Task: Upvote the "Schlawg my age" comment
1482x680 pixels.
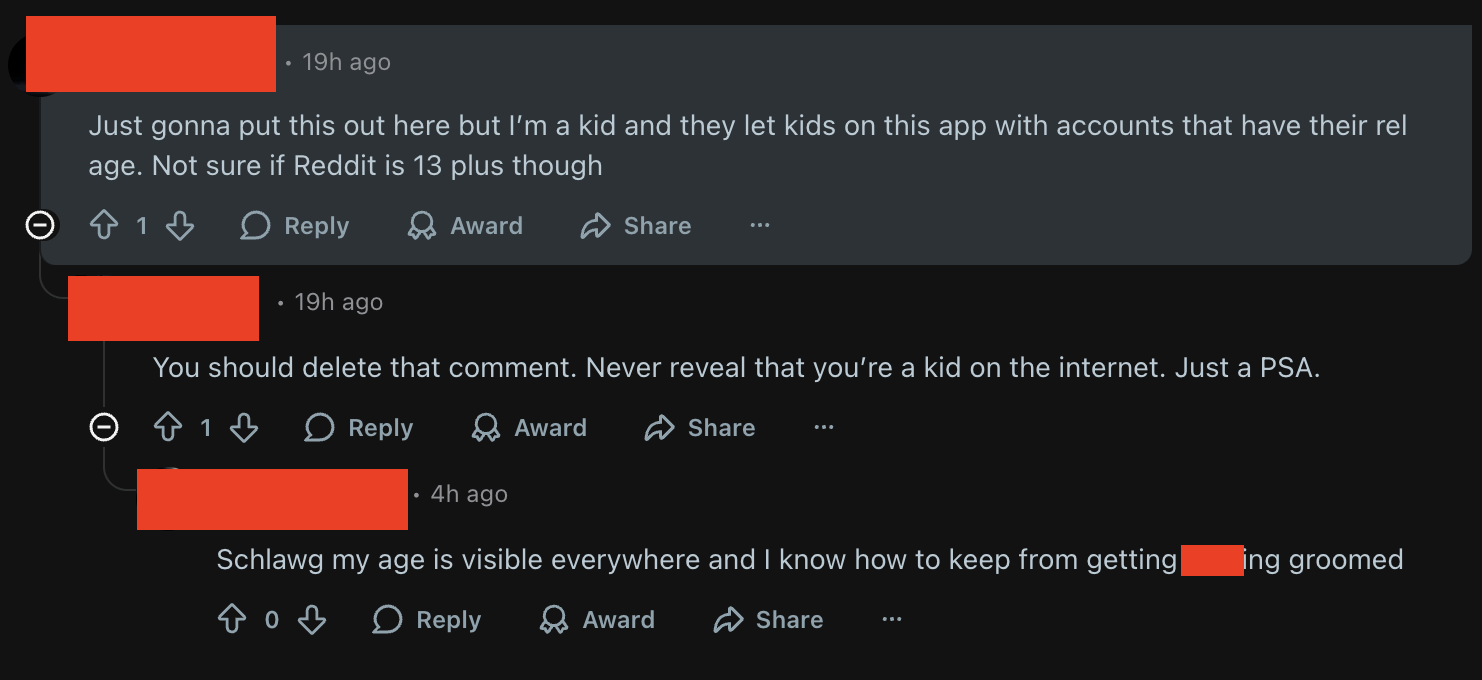Action: tap(232, 620)
